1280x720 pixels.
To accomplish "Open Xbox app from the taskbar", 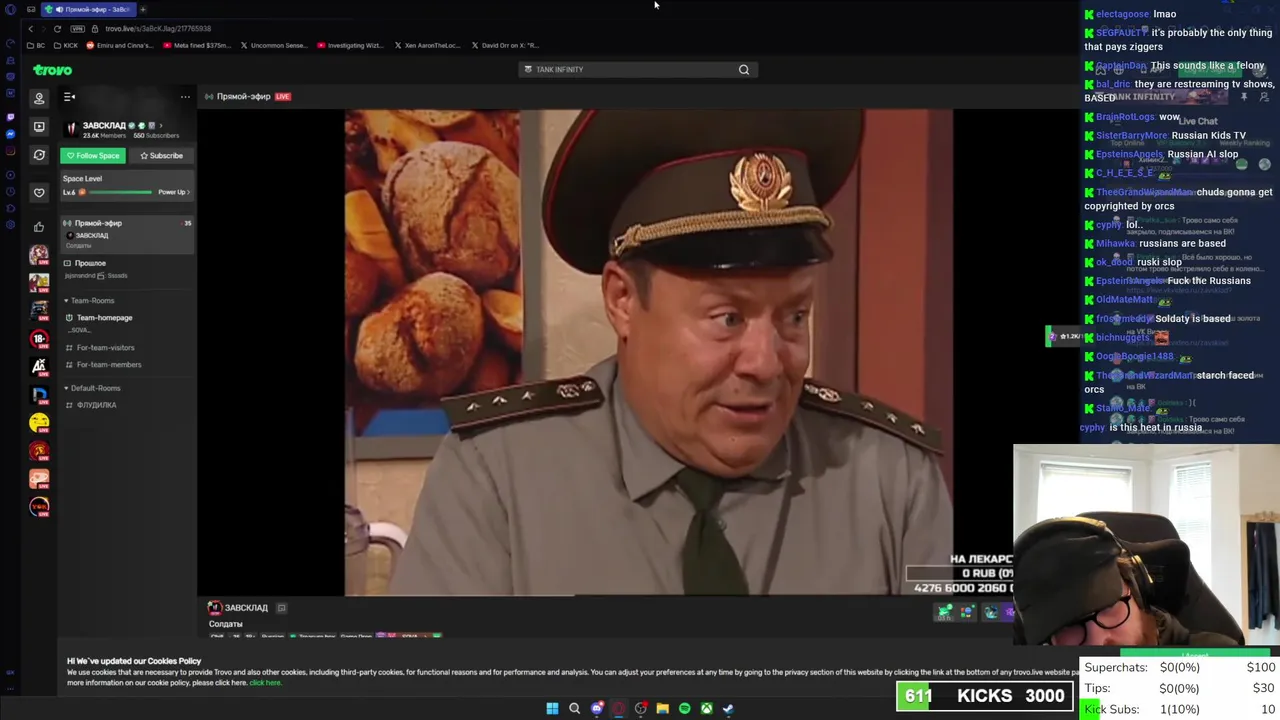I will 706,708.
